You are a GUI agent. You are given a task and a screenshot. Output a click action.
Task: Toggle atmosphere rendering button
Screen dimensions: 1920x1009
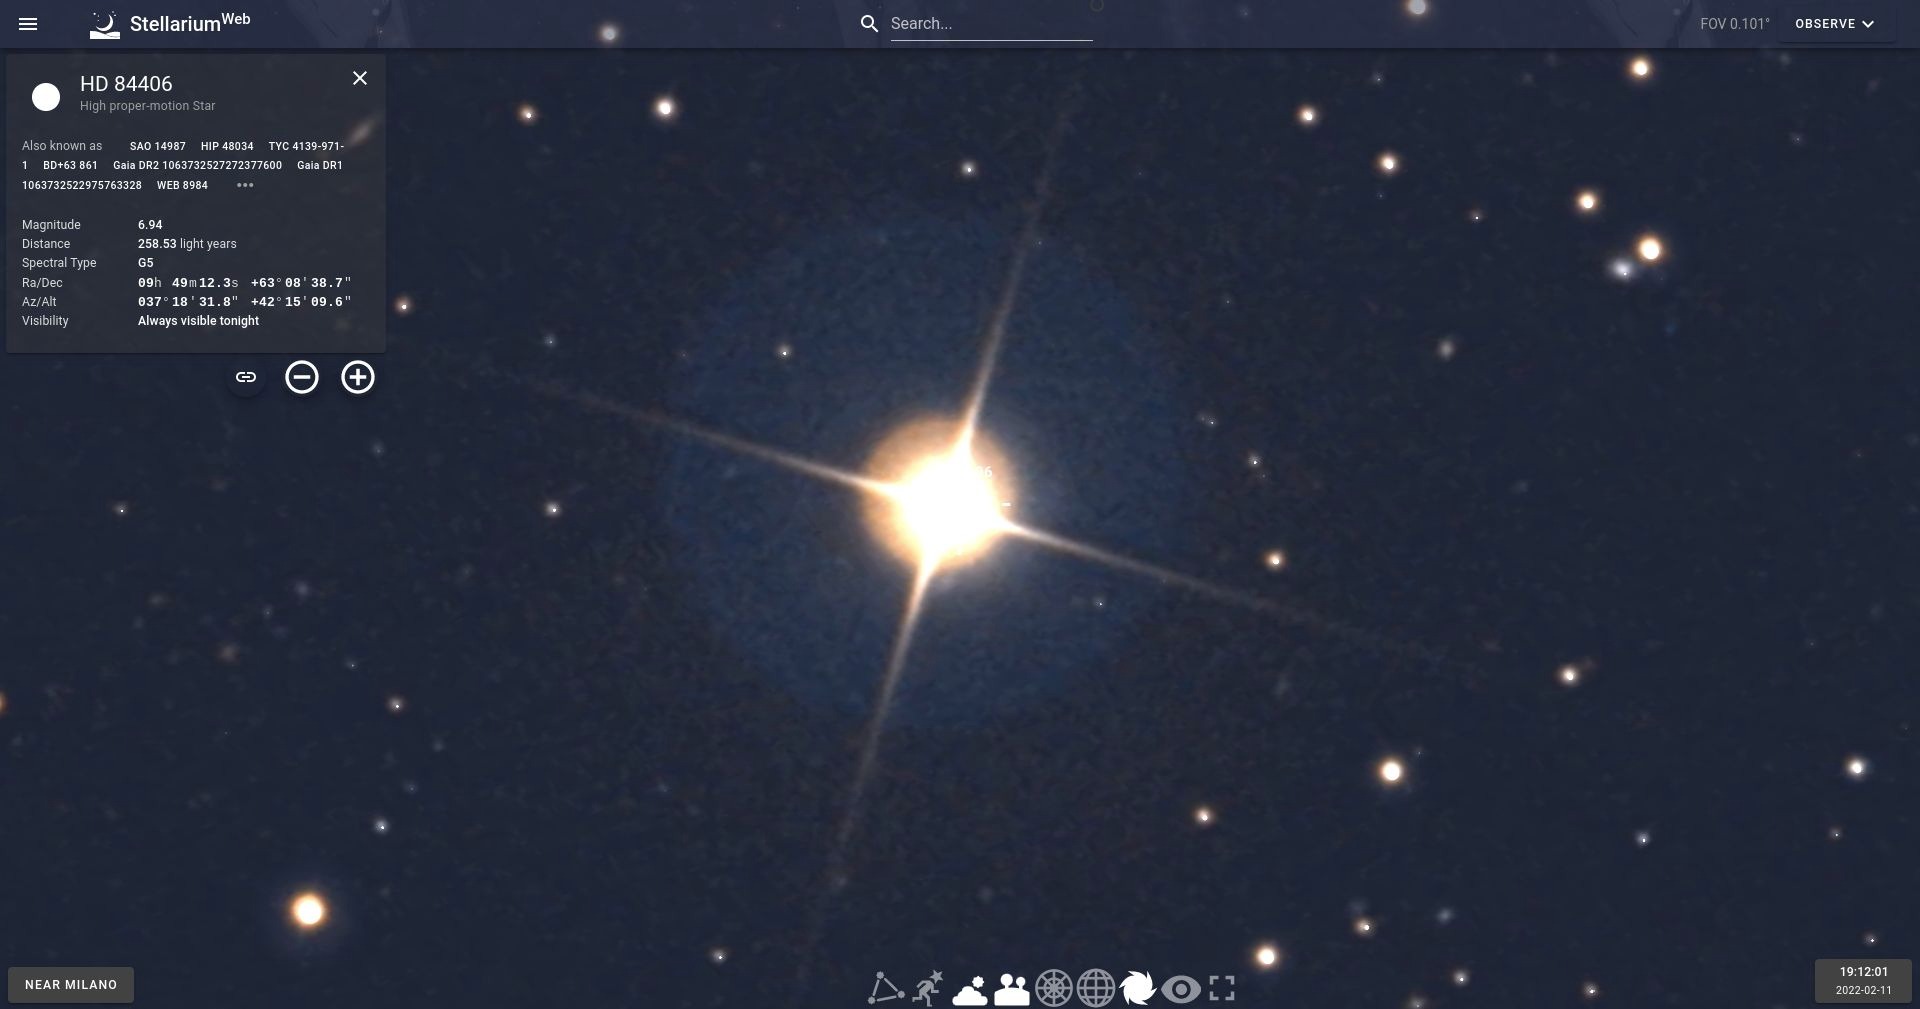pyautogui.click(x=969, y=989)
